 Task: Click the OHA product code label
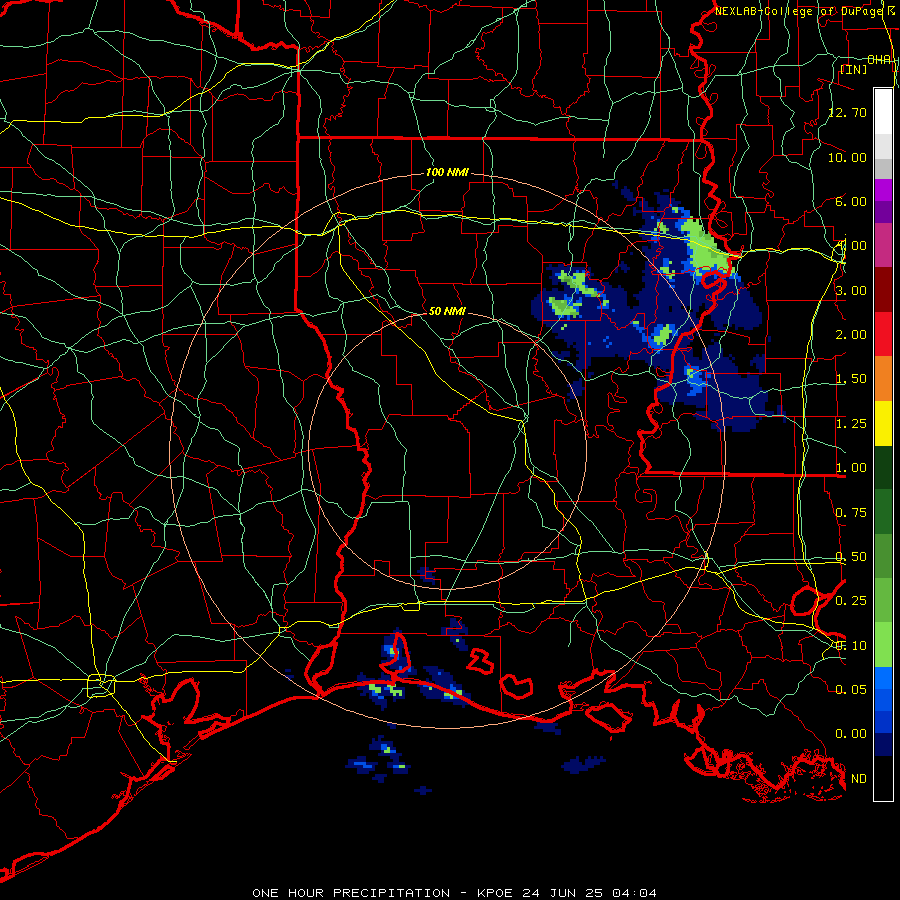point(879,60)
